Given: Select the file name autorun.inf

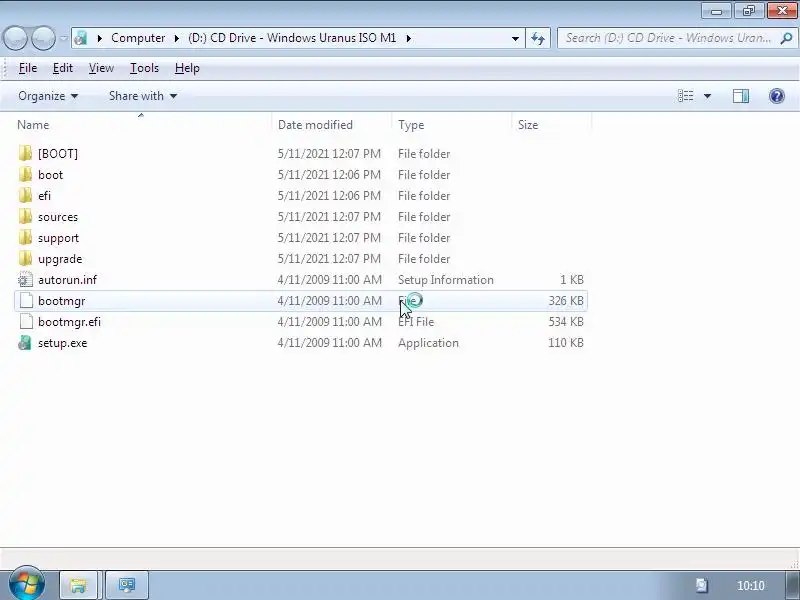Looking at the screenshot, I should [x=67, y=280].
